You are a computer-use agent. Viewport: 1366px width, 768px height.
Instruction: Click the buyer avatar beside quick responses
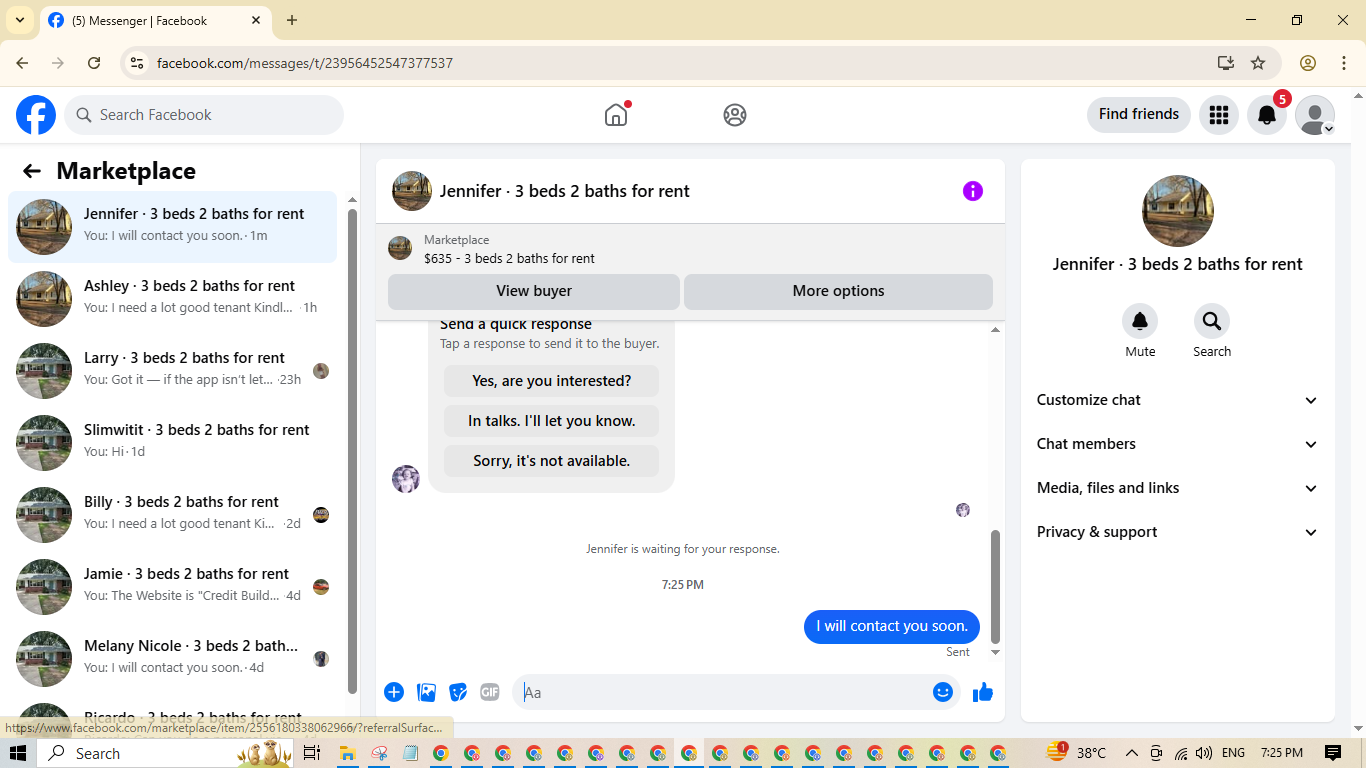406,479
